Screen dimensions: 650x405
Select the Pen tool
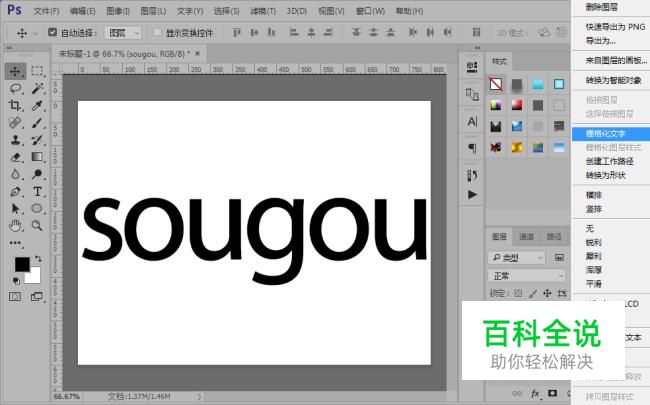point(15,192)
